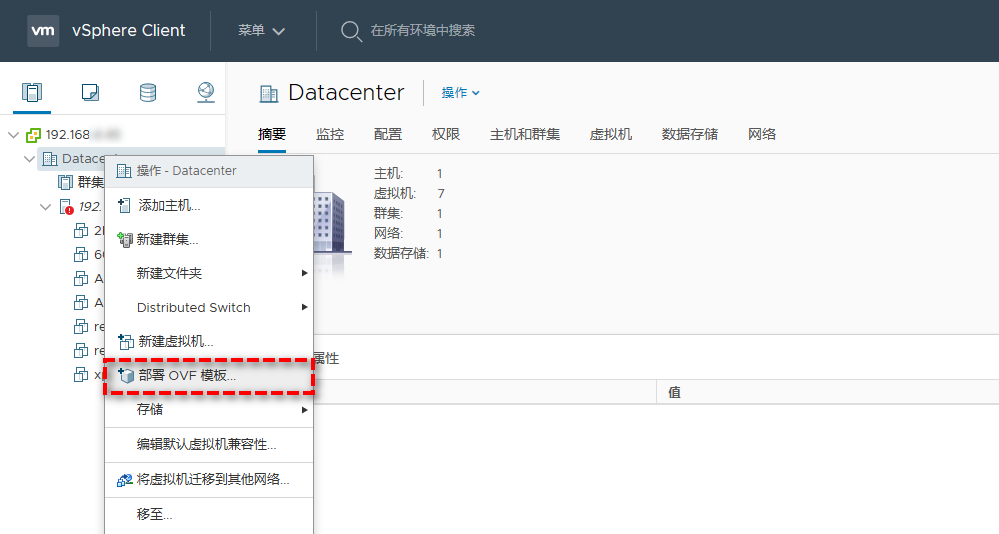999x534 pixels.
Task: Open the 菜单 dropdown
Action: pos(261,31)
